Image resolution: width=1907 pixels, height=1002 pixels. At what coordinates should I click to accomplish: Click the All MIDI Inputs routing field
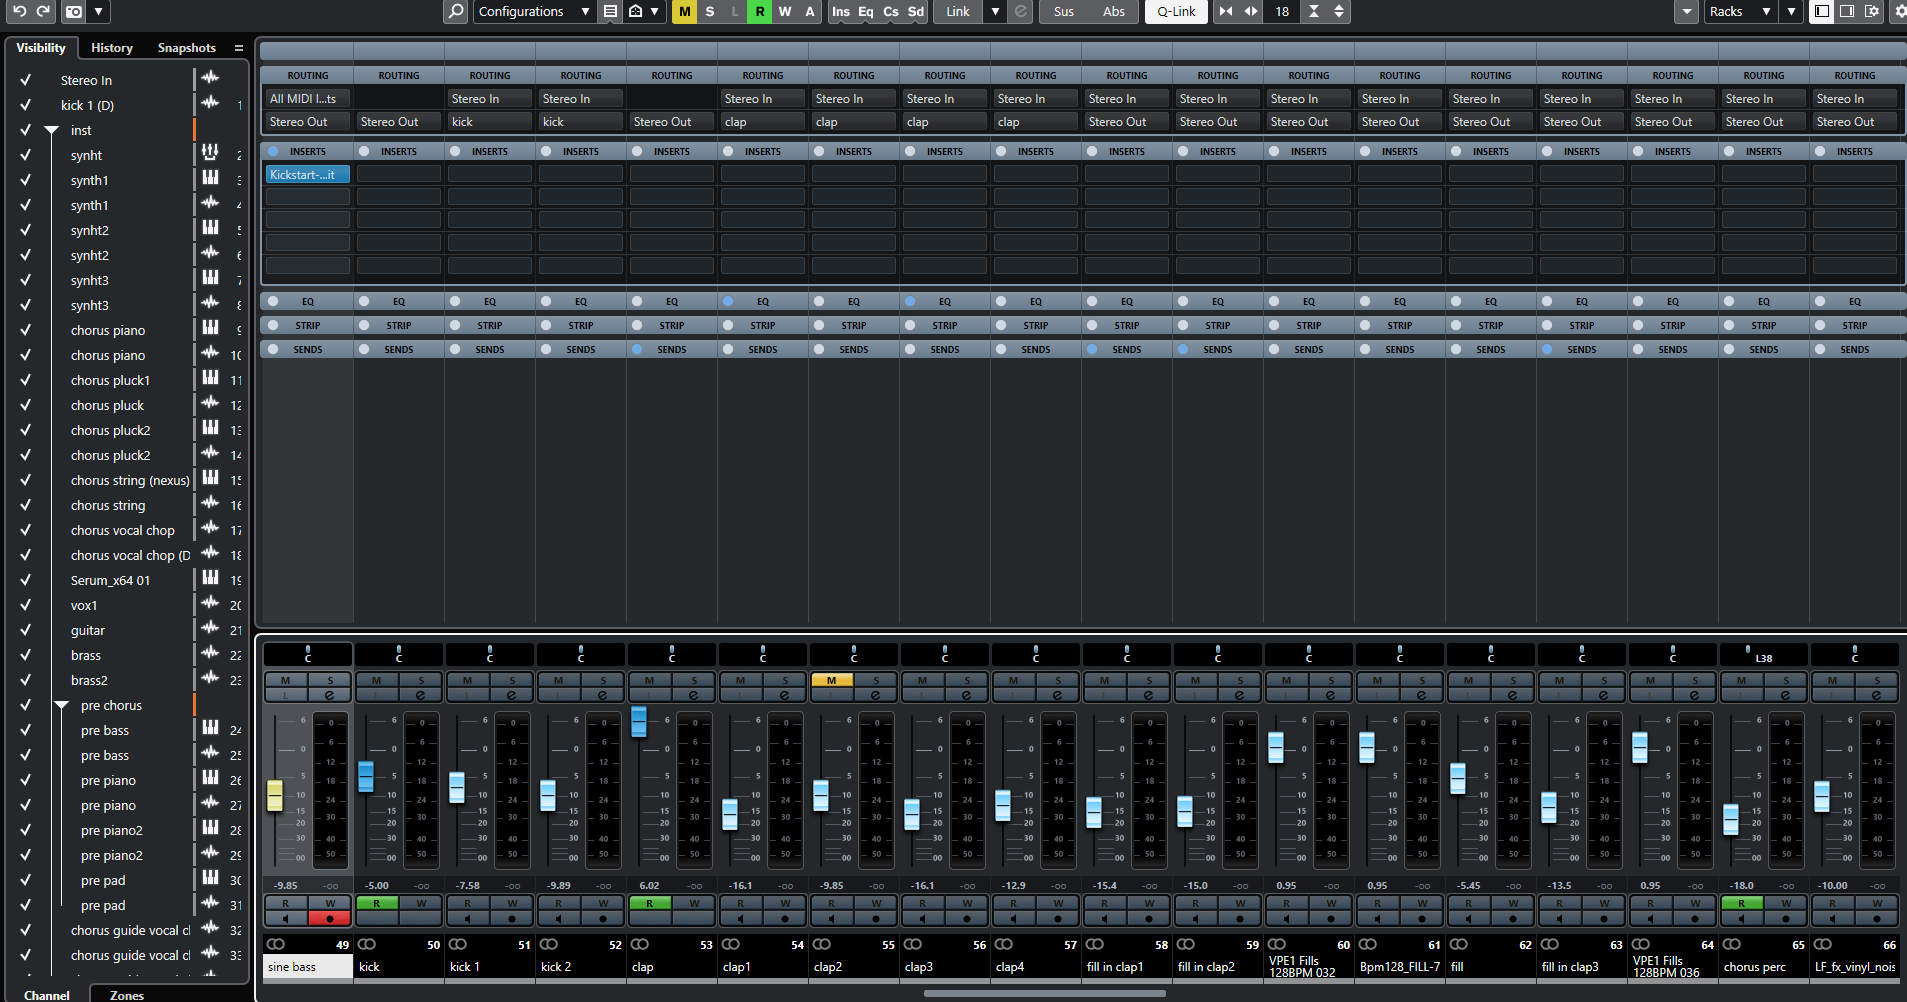(307, 98)
